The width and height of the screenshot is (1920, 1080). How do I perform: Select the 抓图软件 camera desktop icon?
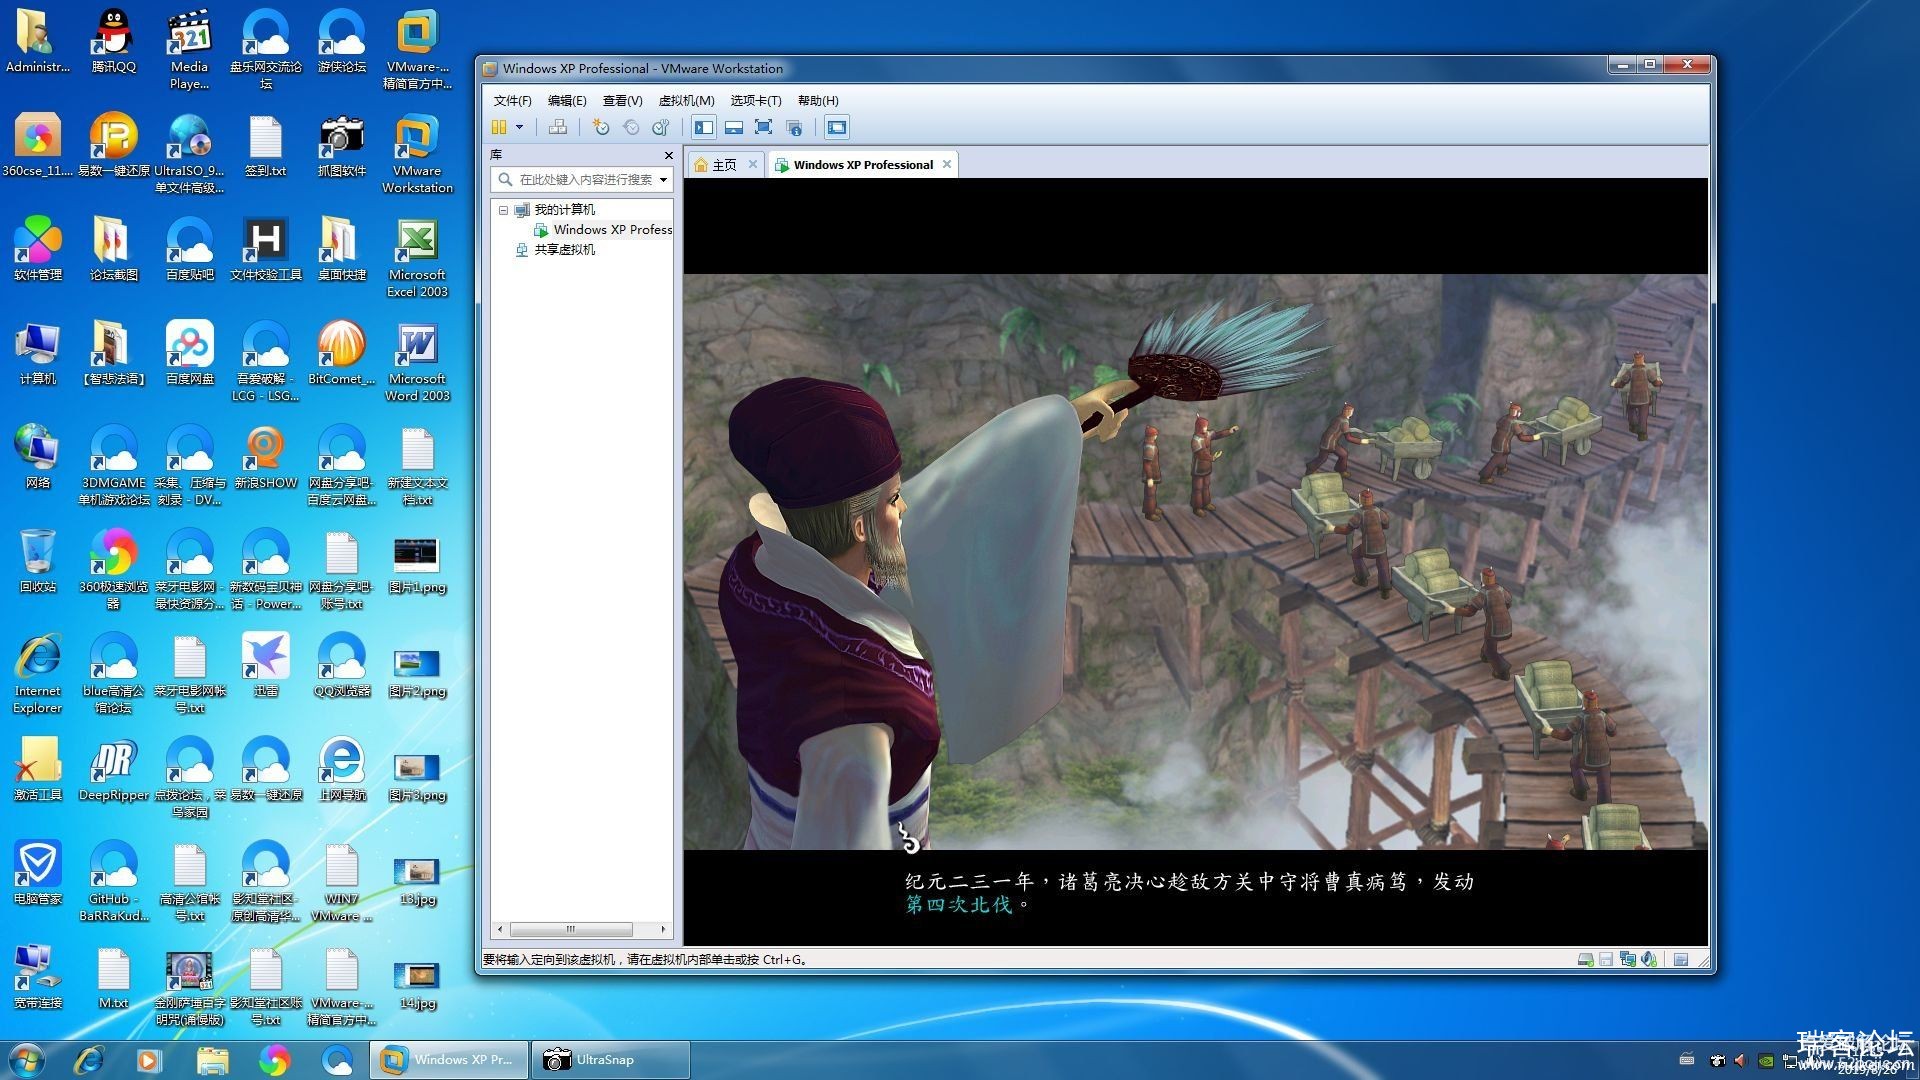(341, 146)
